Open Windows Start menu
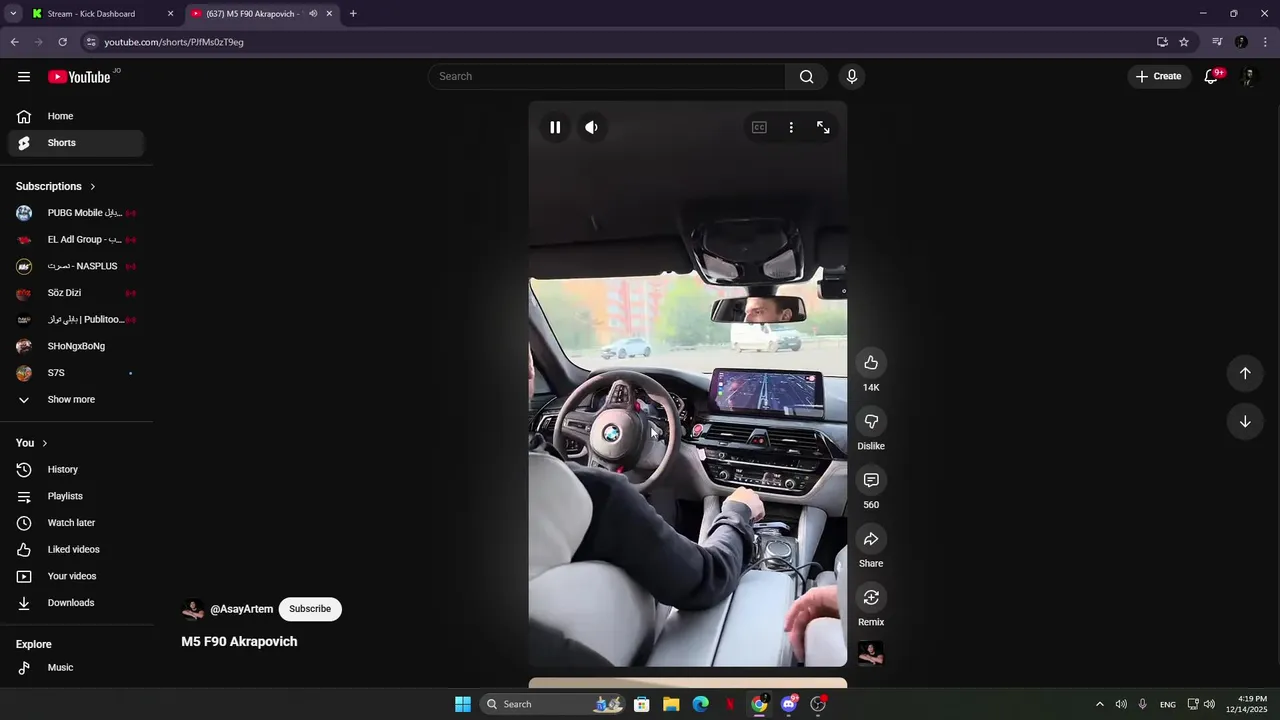 click(463, 704)
